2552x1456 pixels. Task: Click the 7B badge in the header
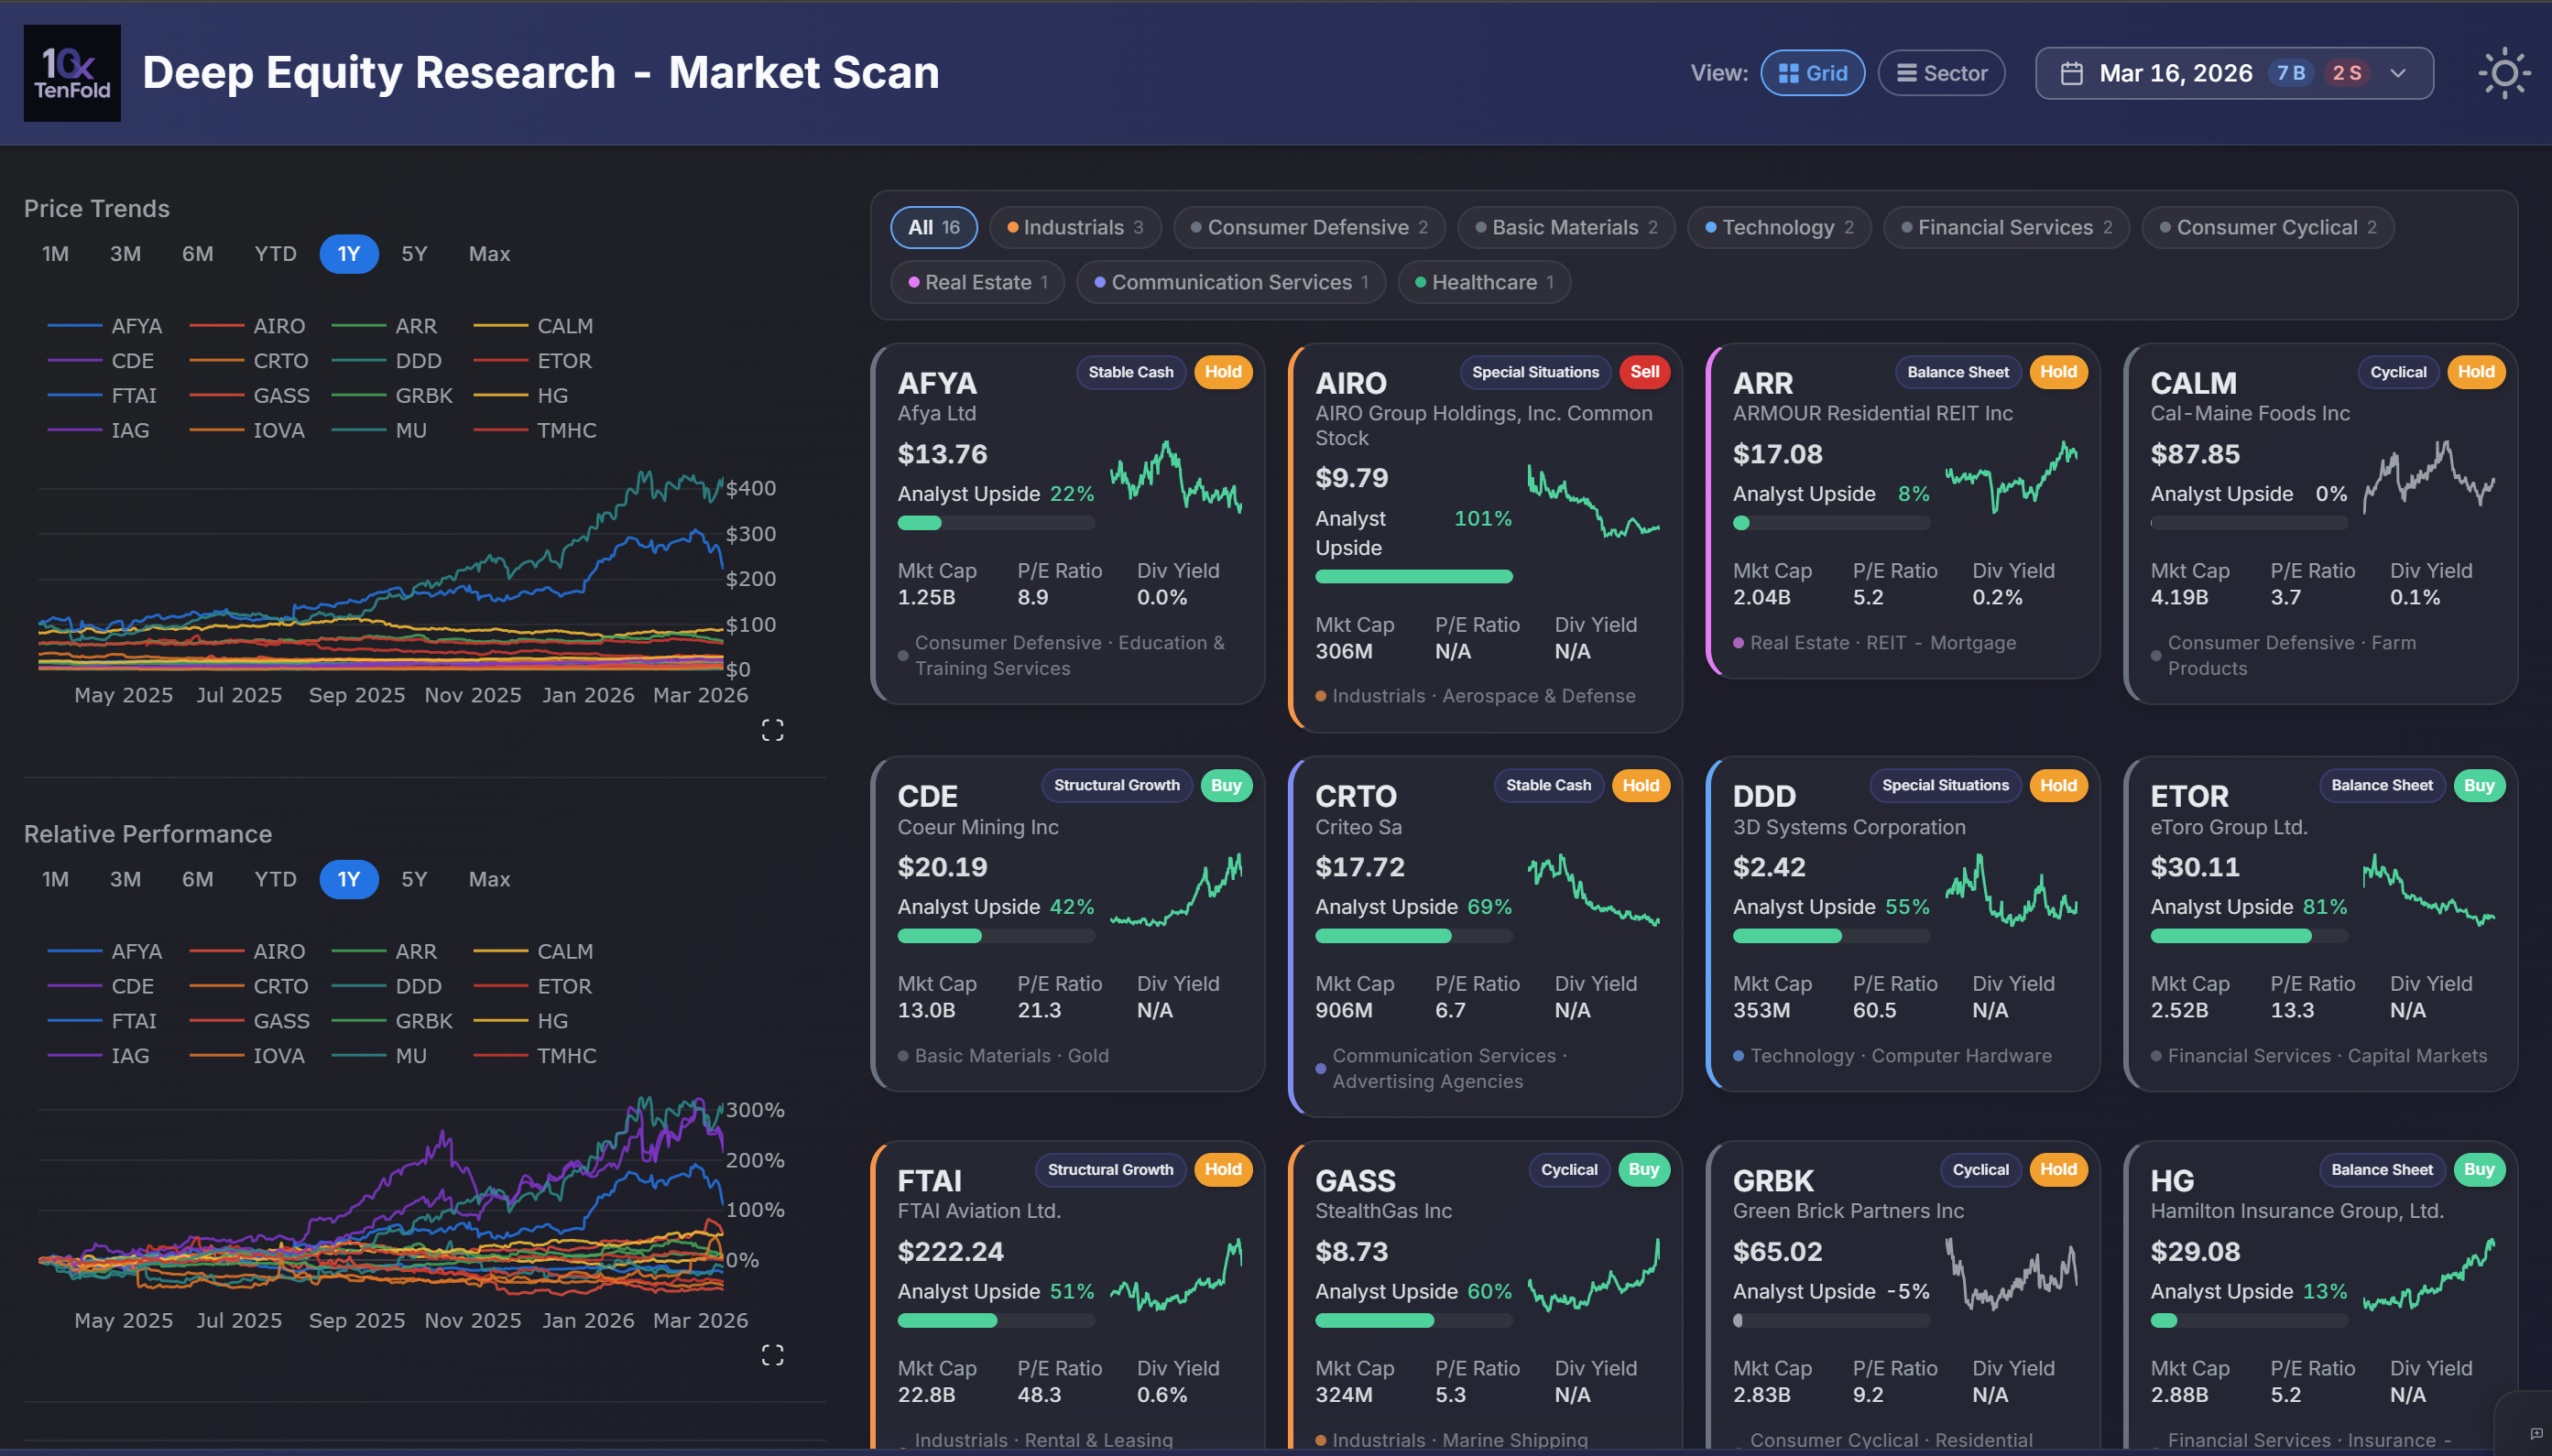[x=2290, y=72]
